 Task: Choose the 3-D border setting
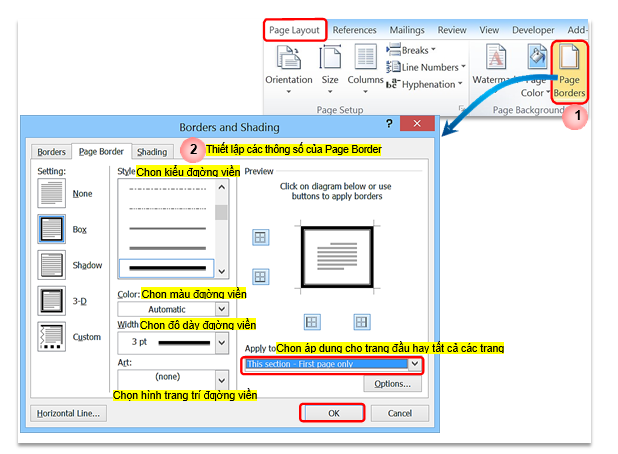[51, 301]
